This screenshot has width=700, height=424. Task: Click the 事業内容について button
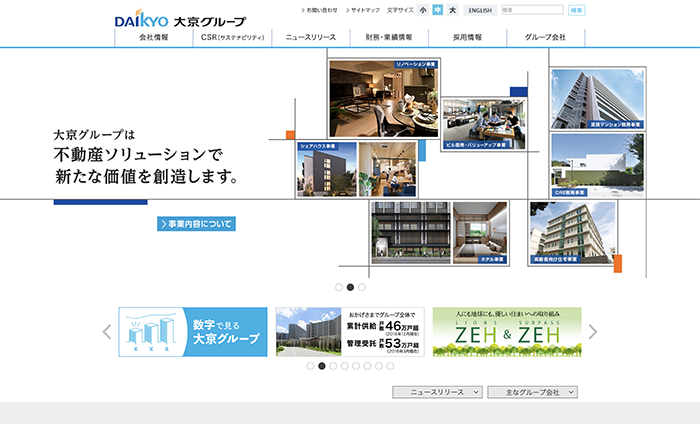tap(196, 224)
